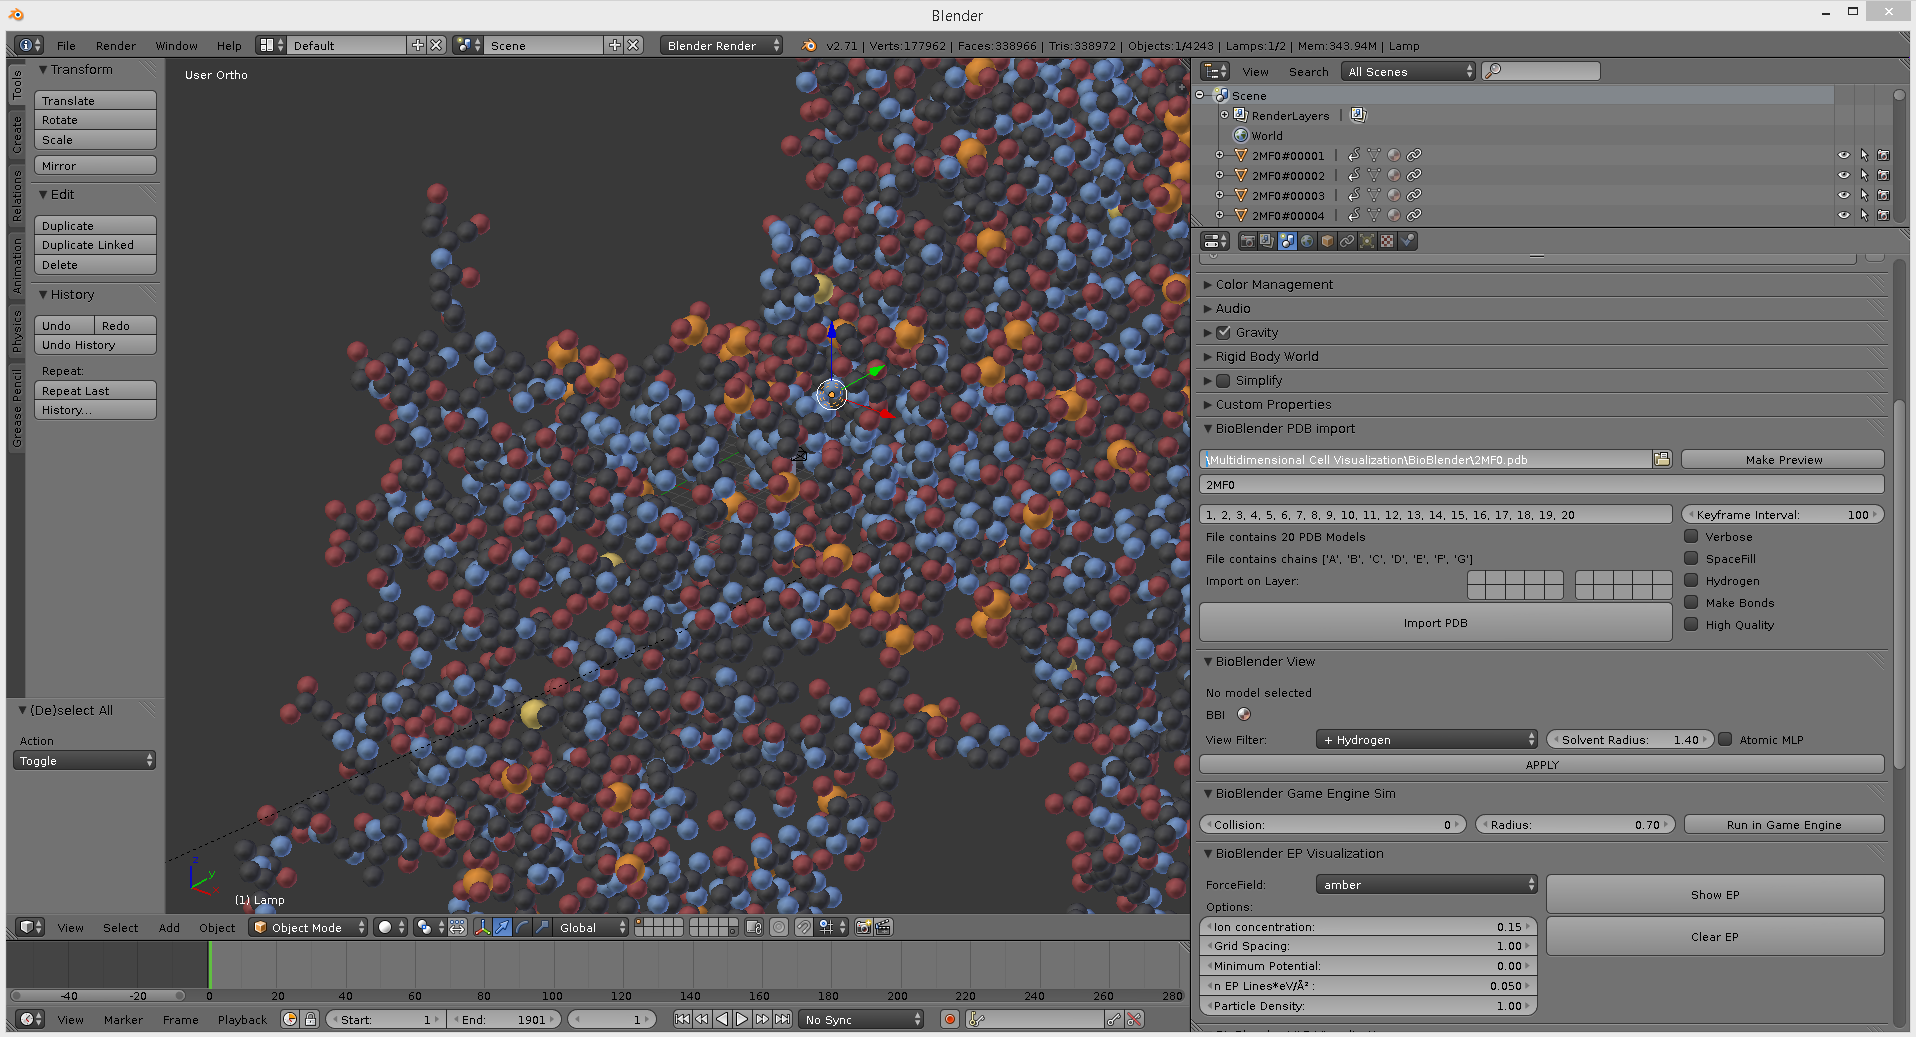Image resolution: width=1916 pixels, height=1037 pixels.
Task: Open the Render menu in the top bar
Action: [x=115, y=45]
